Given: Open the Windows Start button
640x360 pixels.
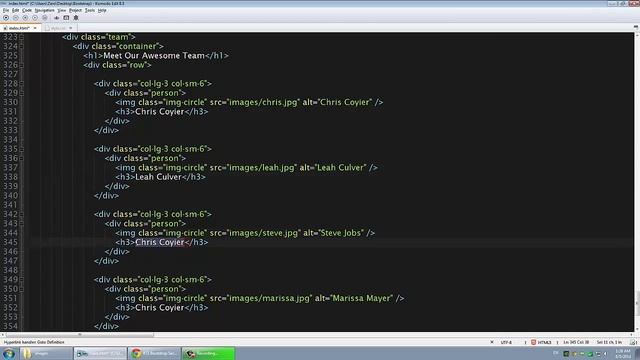Looking at the screenshot, I should coord(9,353).
